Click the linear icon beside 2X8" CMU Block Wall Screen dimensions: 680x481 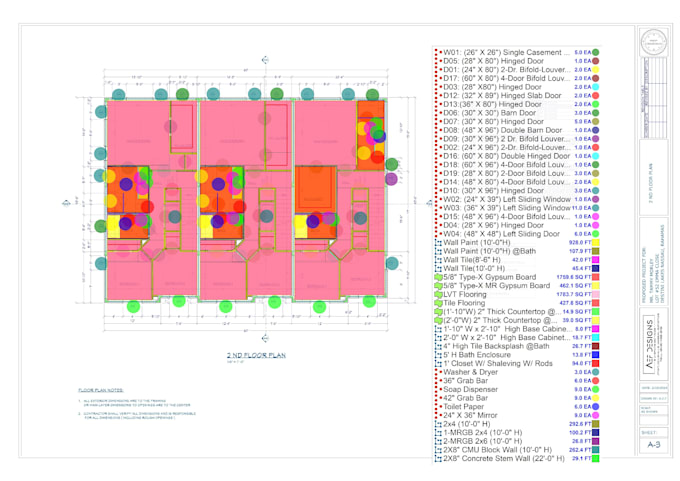coord(438,450)
